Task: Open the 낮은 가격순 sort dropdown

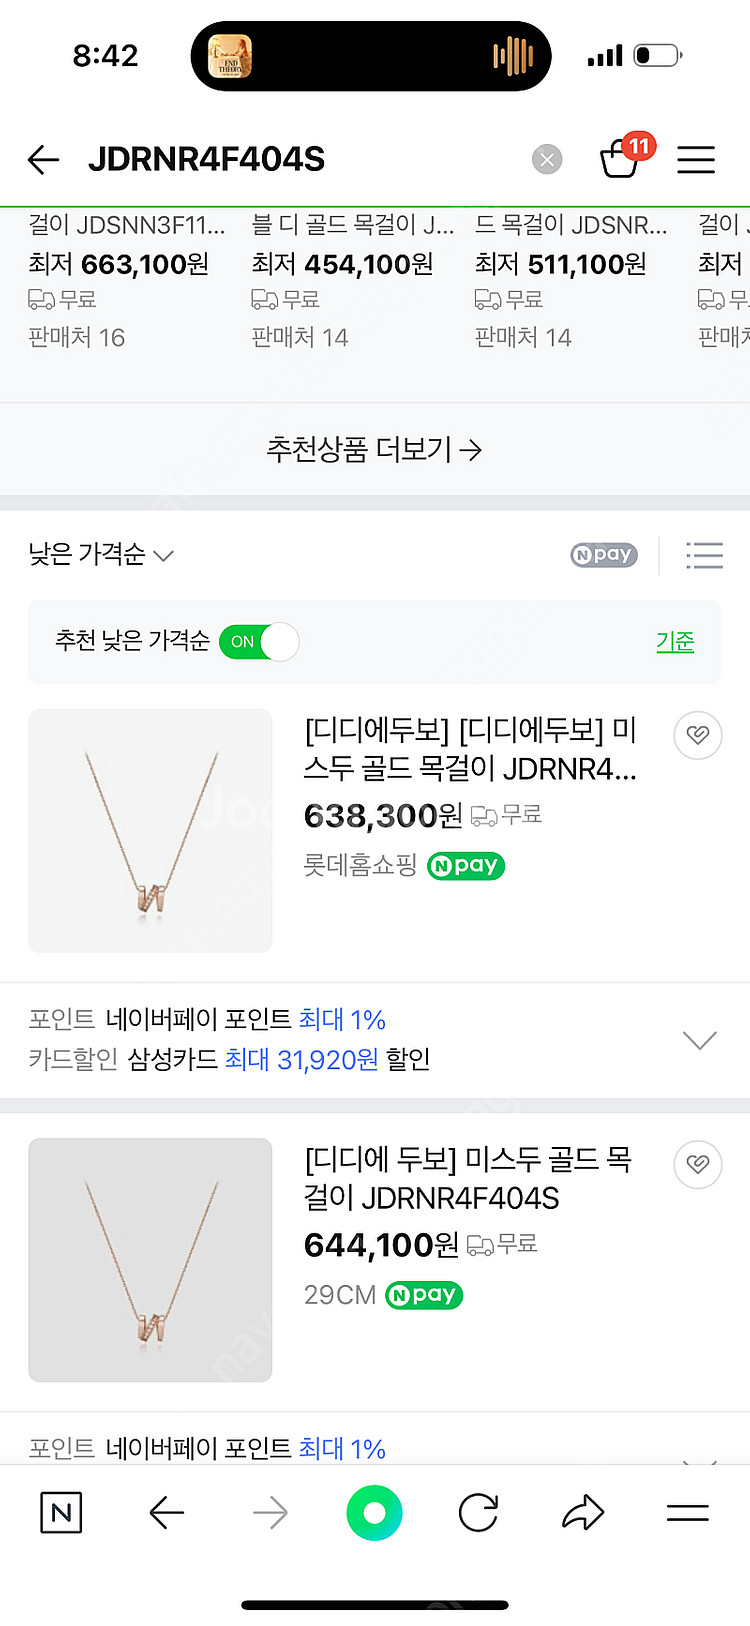Action: (101, 555)
